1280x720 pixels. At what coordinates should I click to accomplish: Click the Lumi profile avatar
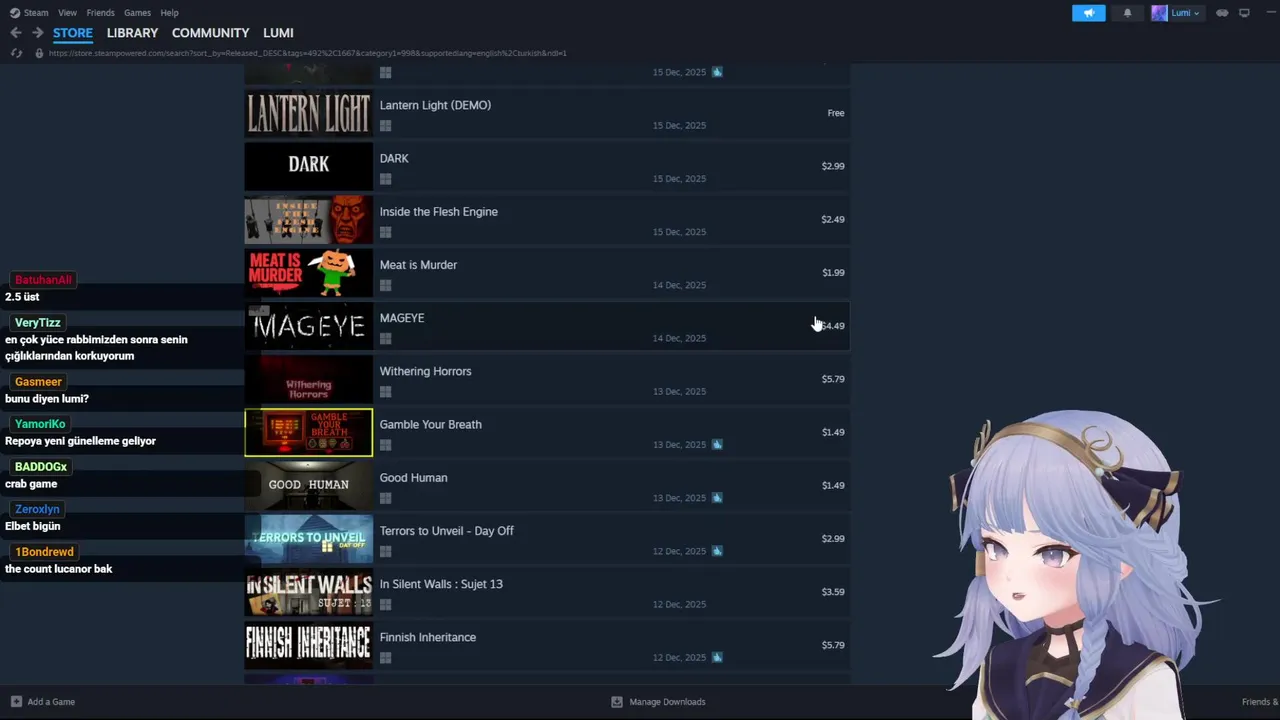click(1159, 13)
